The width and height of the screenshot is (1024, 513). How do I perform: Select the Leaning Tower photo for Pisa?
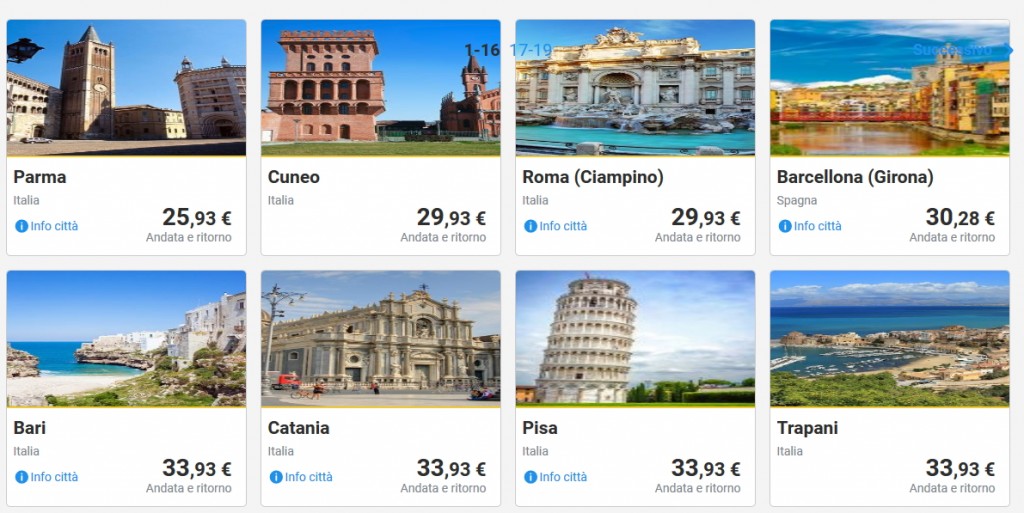[635, 338]
